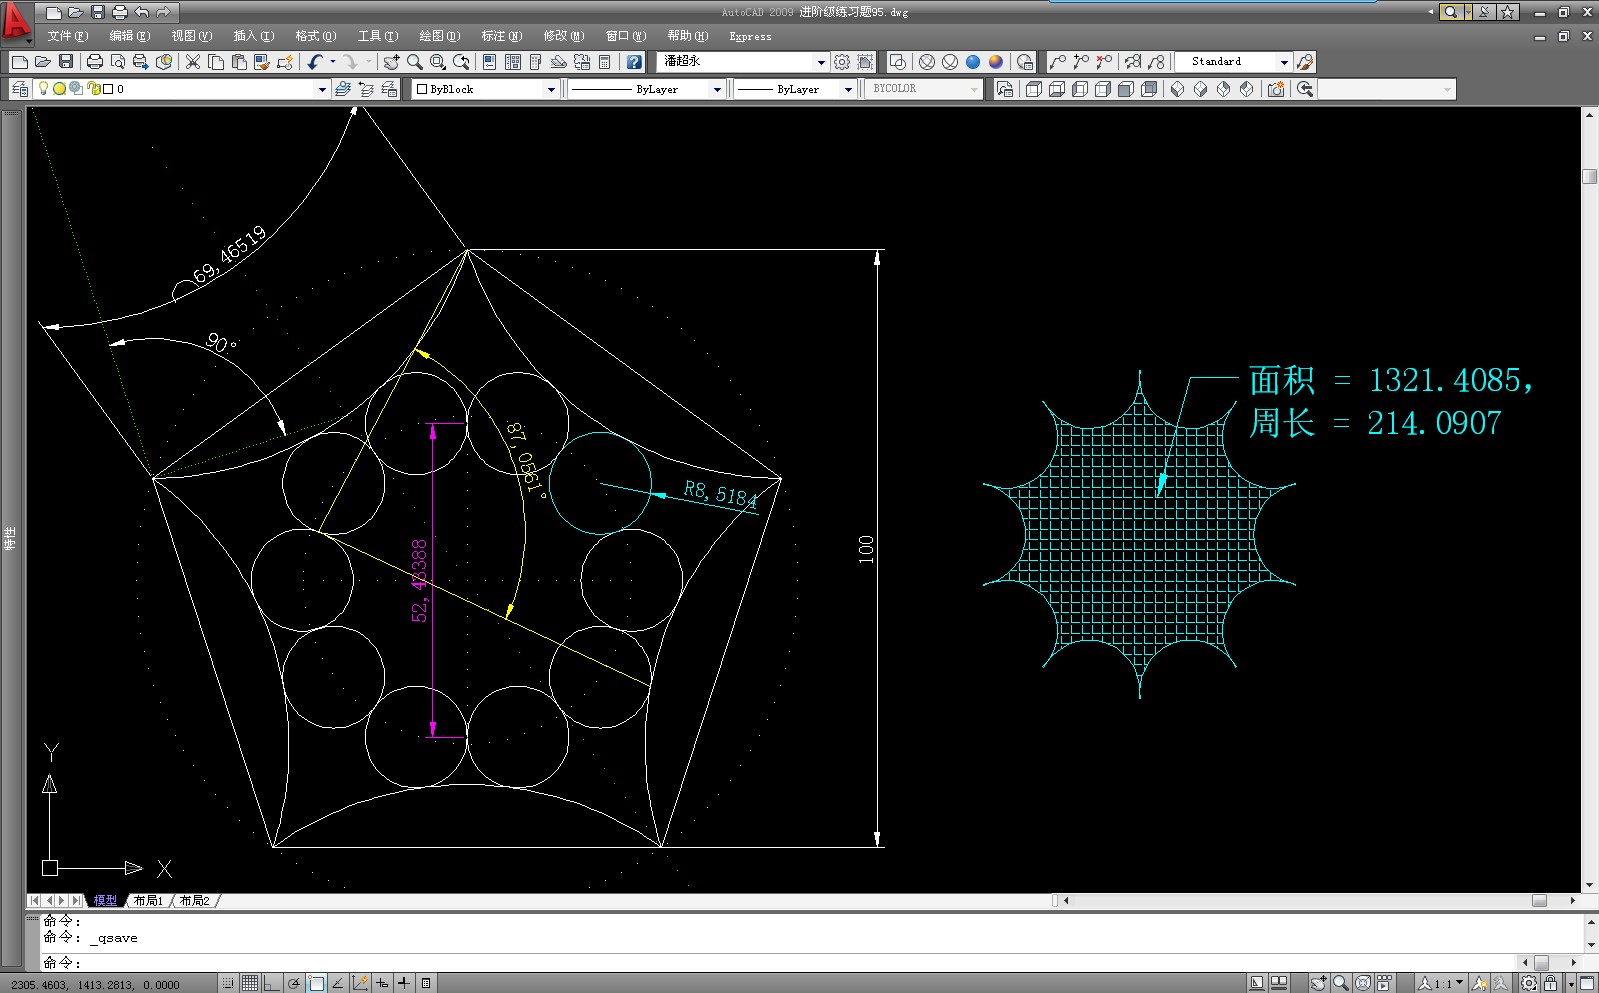Screen dimensions: 1599x993
Task: Undo with the Standard toolbar arrow
Action: tap(315, 62)
